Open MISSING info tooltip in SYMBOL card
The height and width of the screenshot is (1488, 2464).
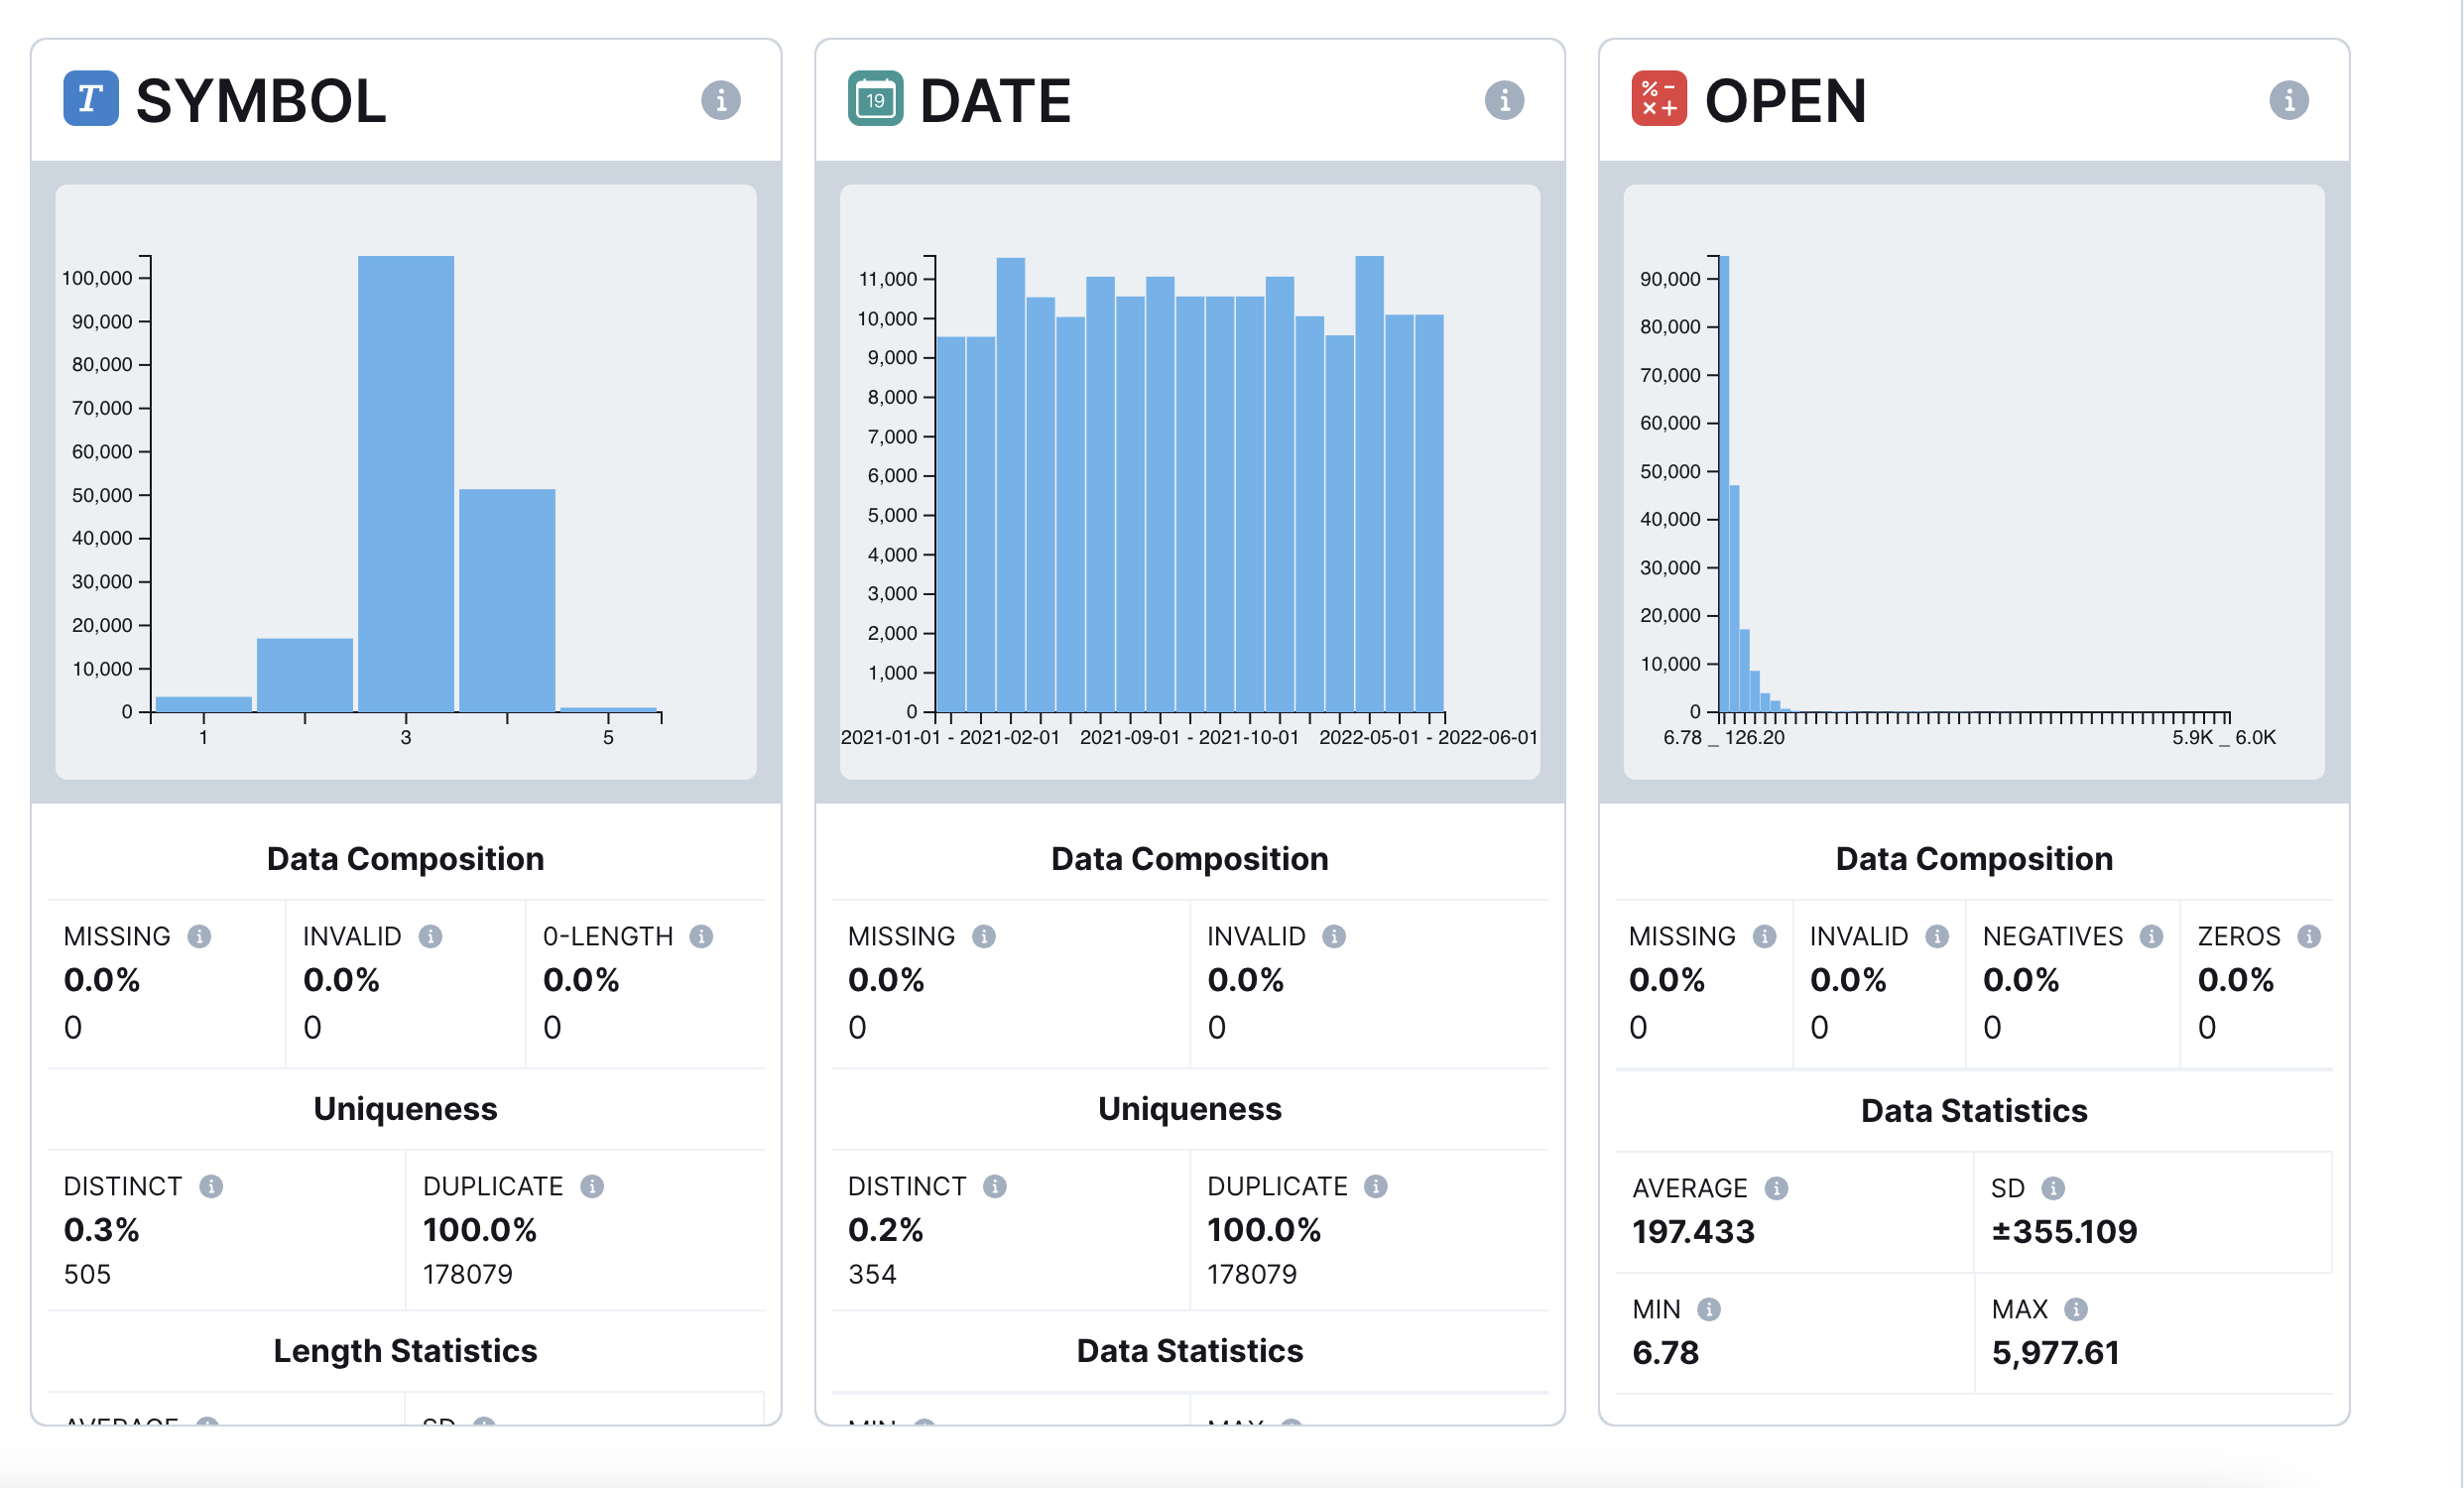199,936
